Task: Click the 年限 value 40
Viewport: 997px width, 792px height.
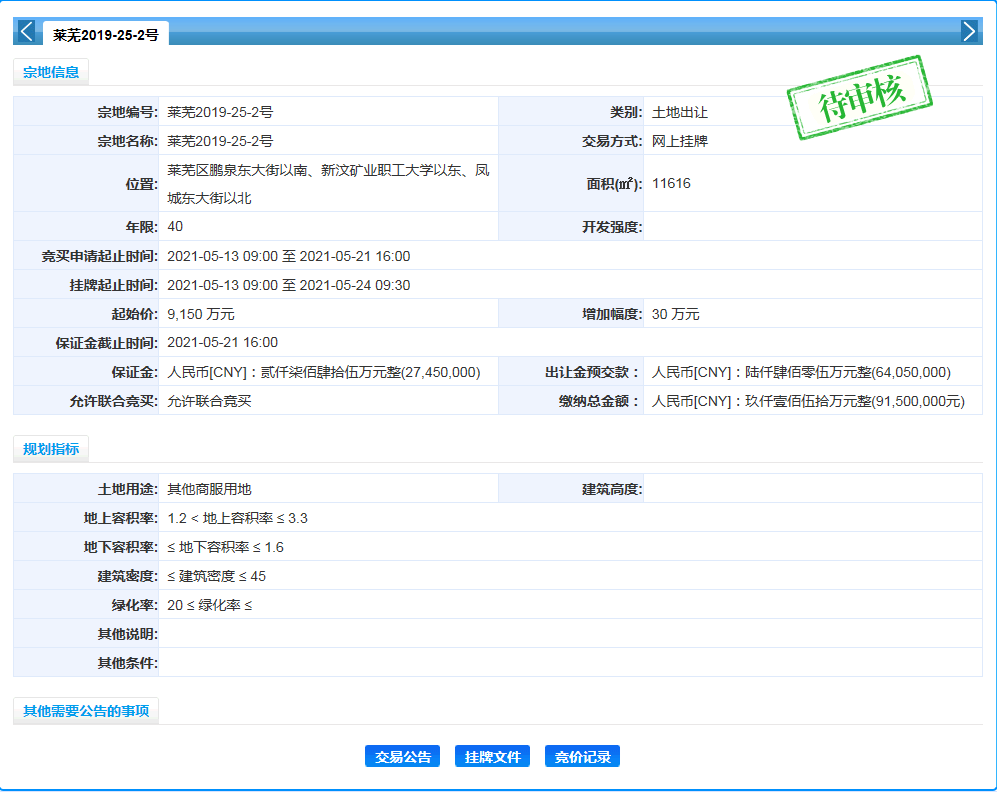Action: (x=175, y=226)
